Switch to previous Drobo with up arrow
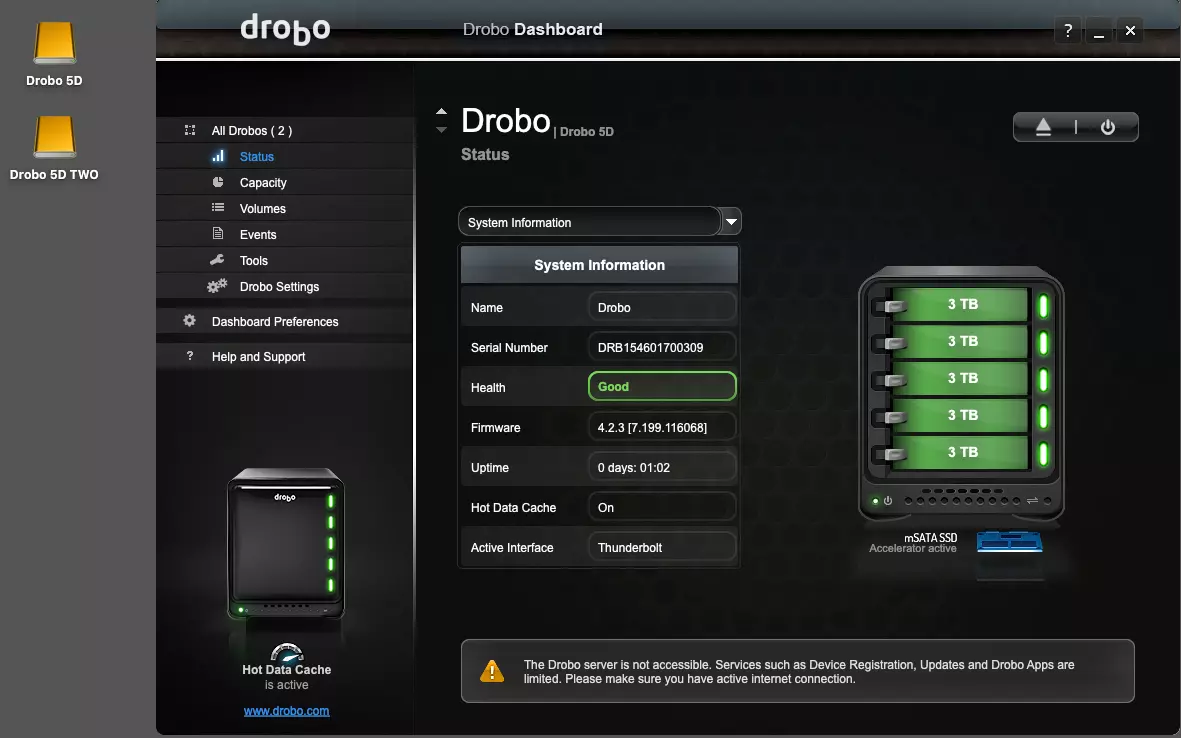 (441, 112)
